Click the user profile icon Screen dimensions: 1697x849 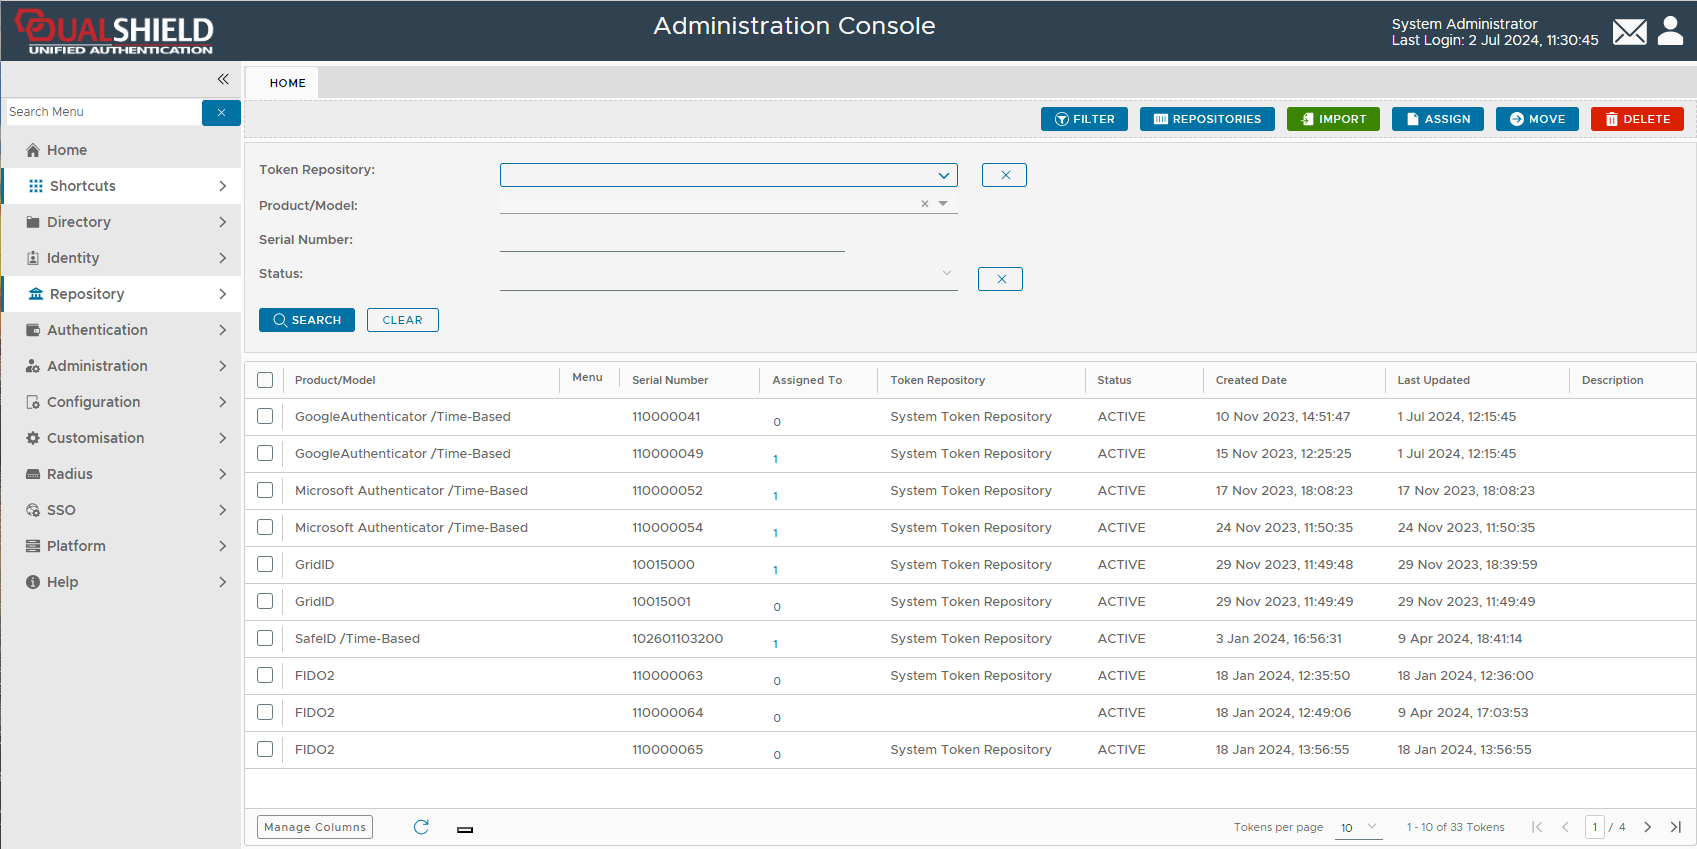pyautogui.click(x=1670, y=31)
